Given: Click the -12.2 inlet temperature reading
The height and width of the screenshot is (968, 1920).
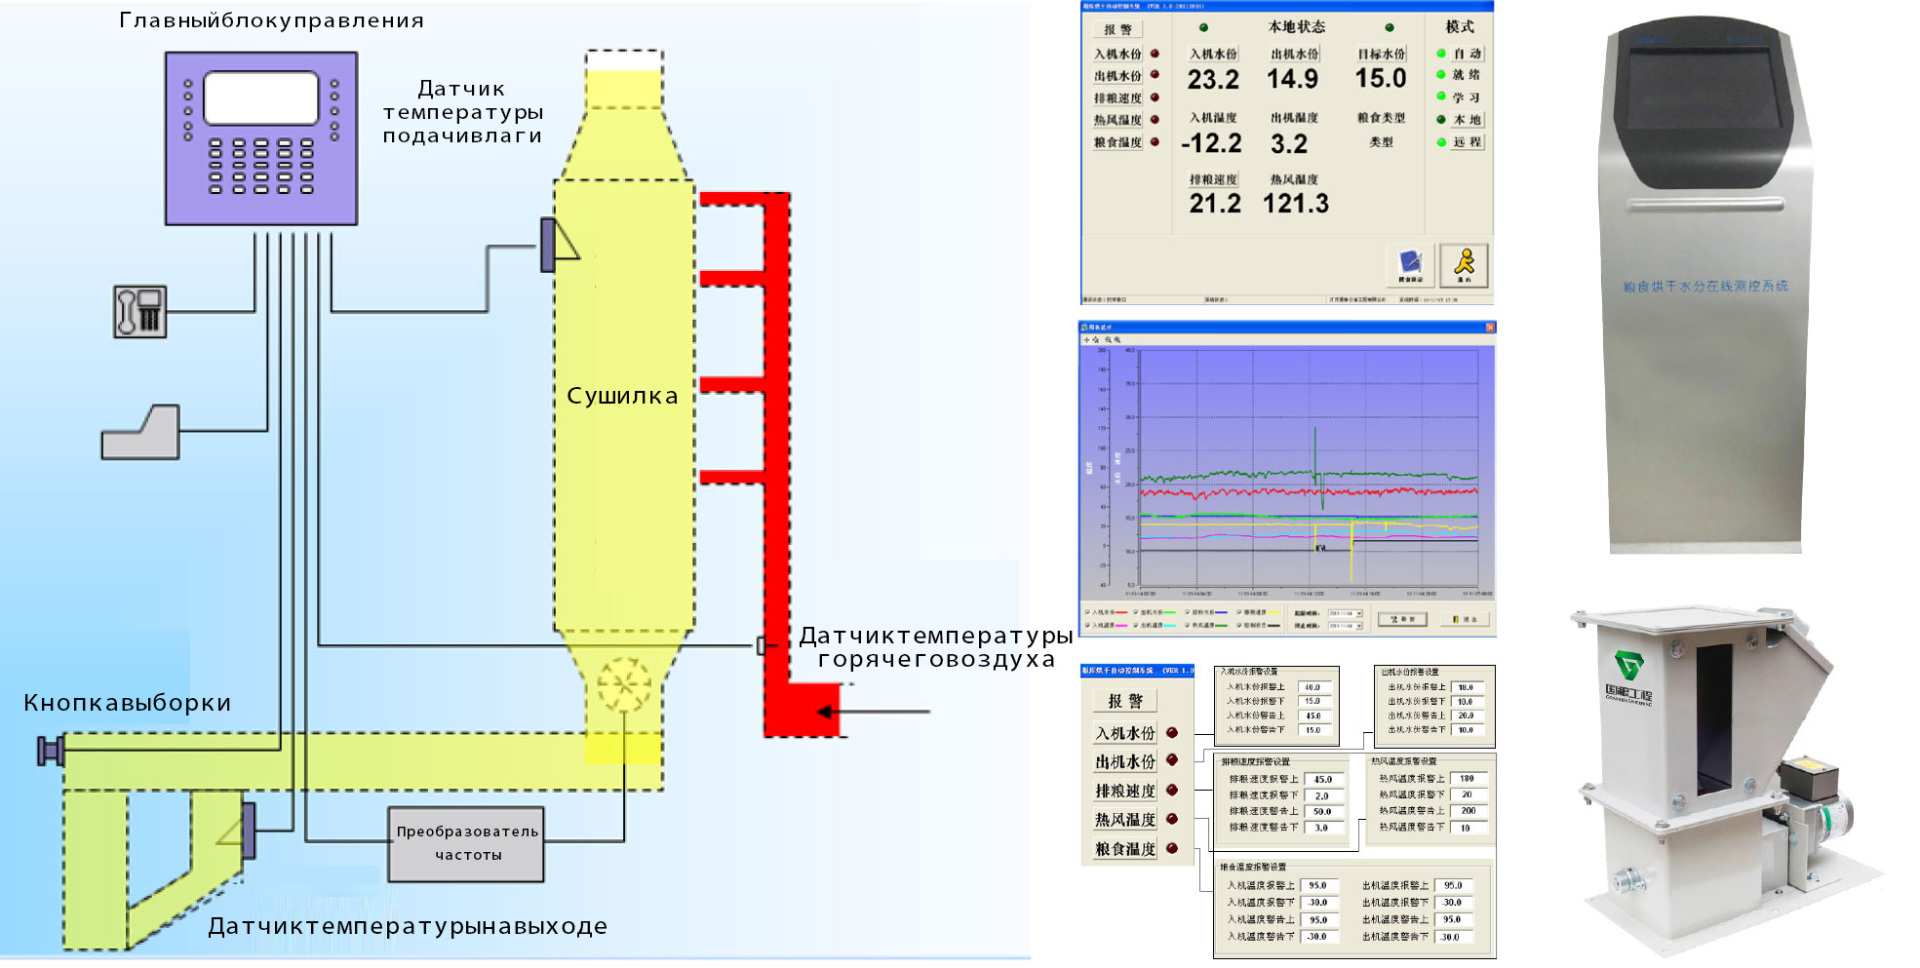Looking at the screenshot, I should point(1211,144).
